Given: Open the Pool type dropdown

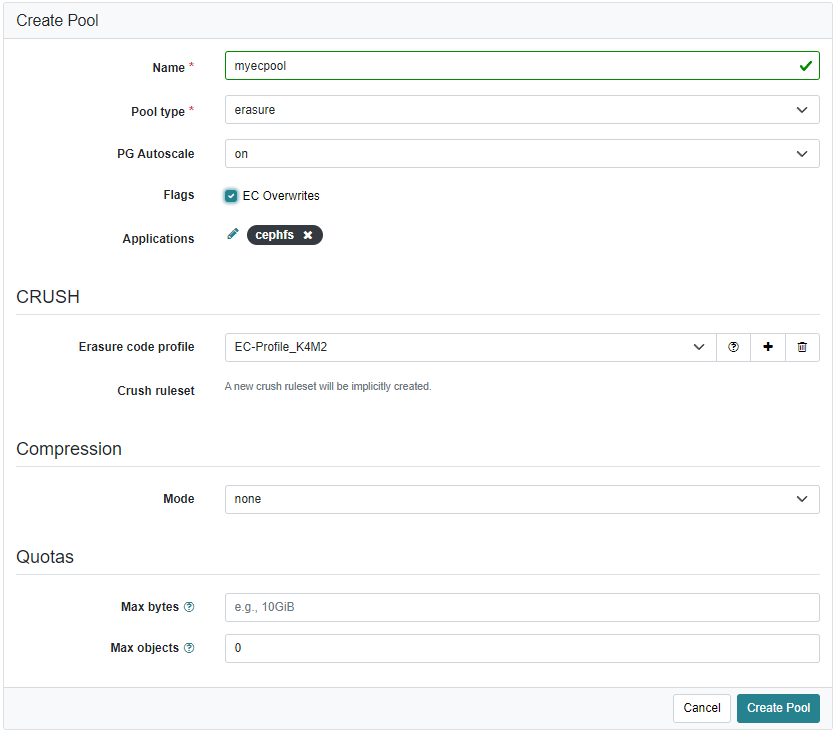Looking at the screenshot, I should 521,110.
